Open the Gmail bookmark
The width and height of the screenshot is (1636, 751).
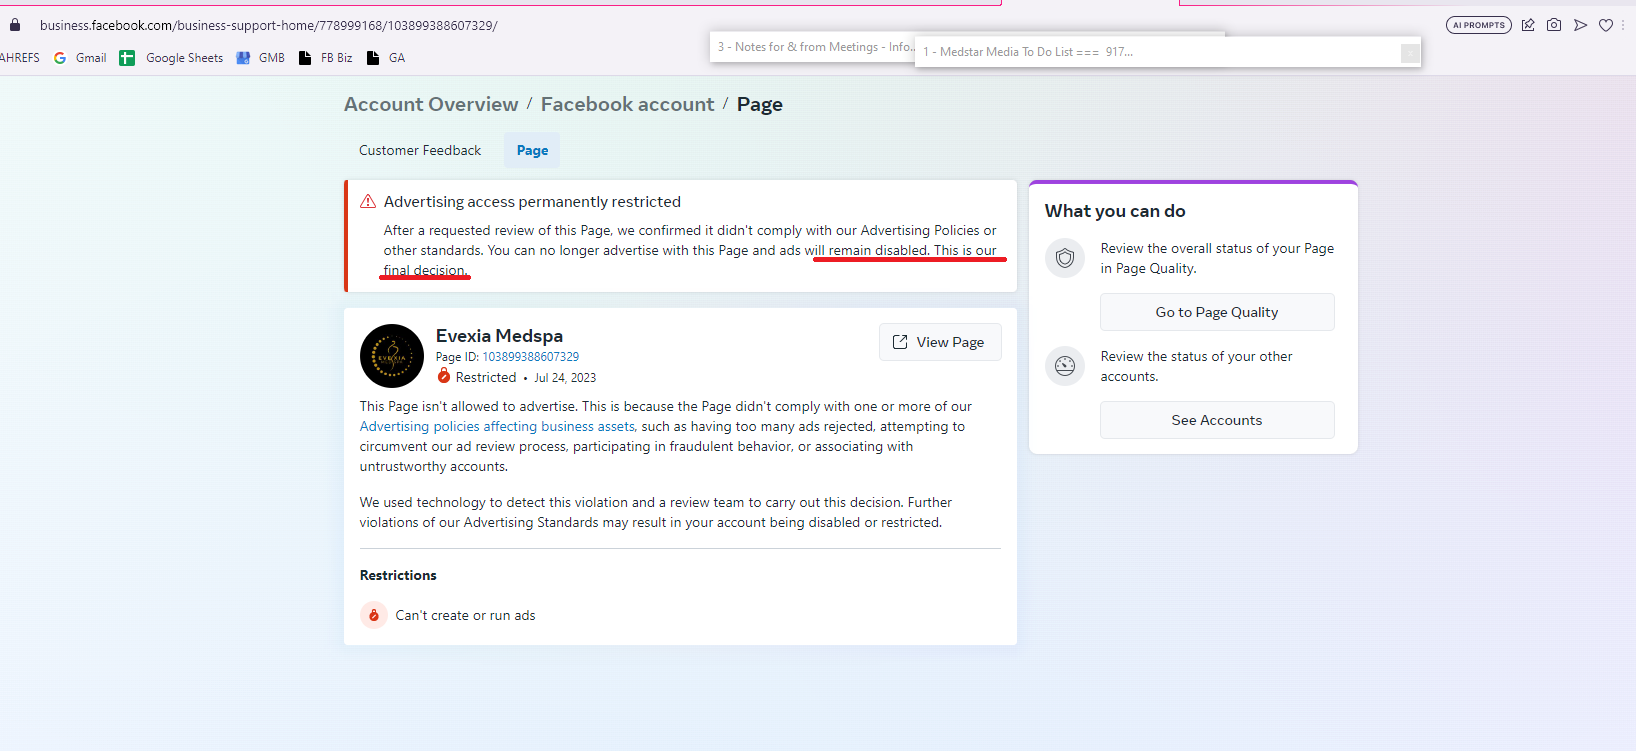point(80,58)
